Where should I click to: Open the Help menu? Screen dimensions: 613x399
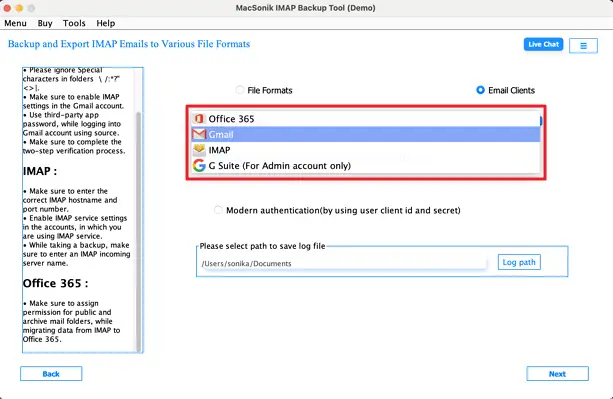click(x=106, y=23)
